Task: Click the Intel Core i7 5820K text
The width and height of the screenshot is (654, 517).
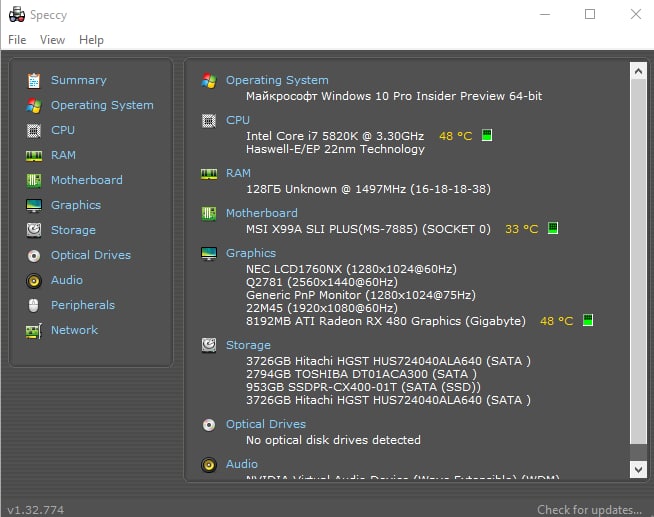Action: [x=335, y=136]
